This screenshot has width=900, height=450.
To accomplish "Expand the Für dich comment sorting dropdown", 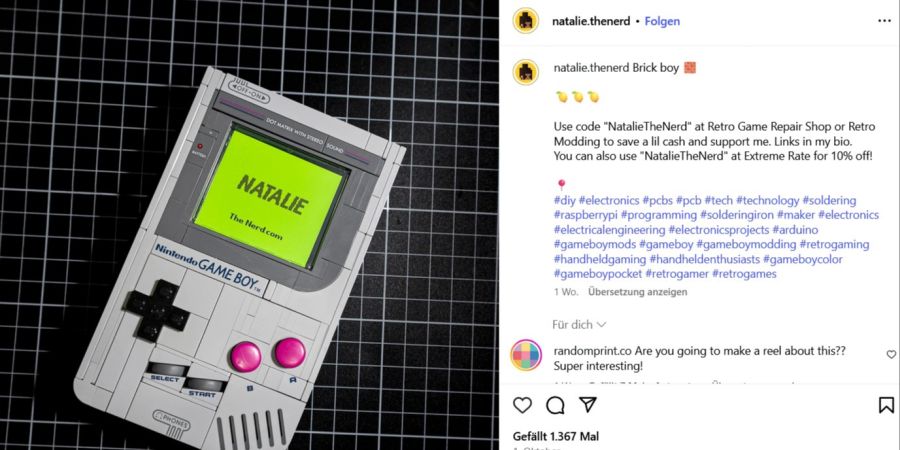I will (579, 325).
